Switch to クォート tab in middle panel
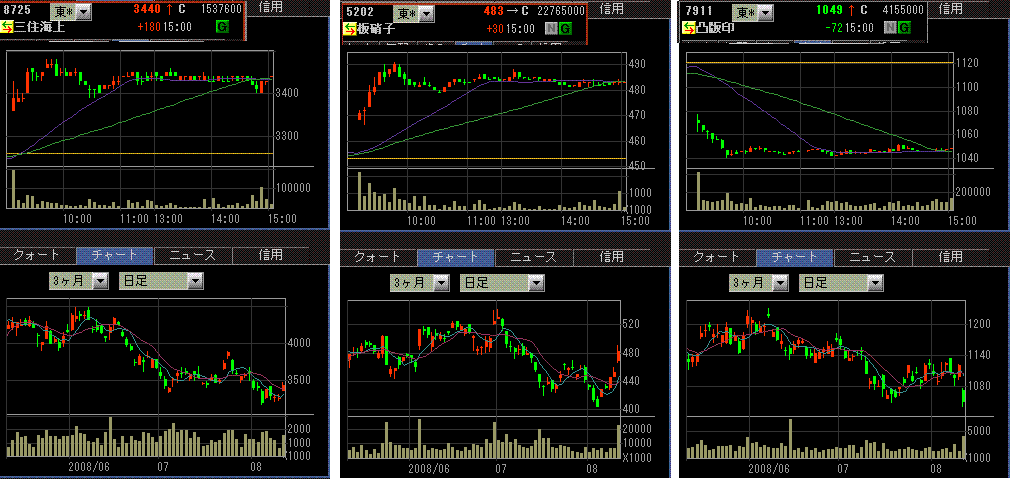 tap(378, 257)
